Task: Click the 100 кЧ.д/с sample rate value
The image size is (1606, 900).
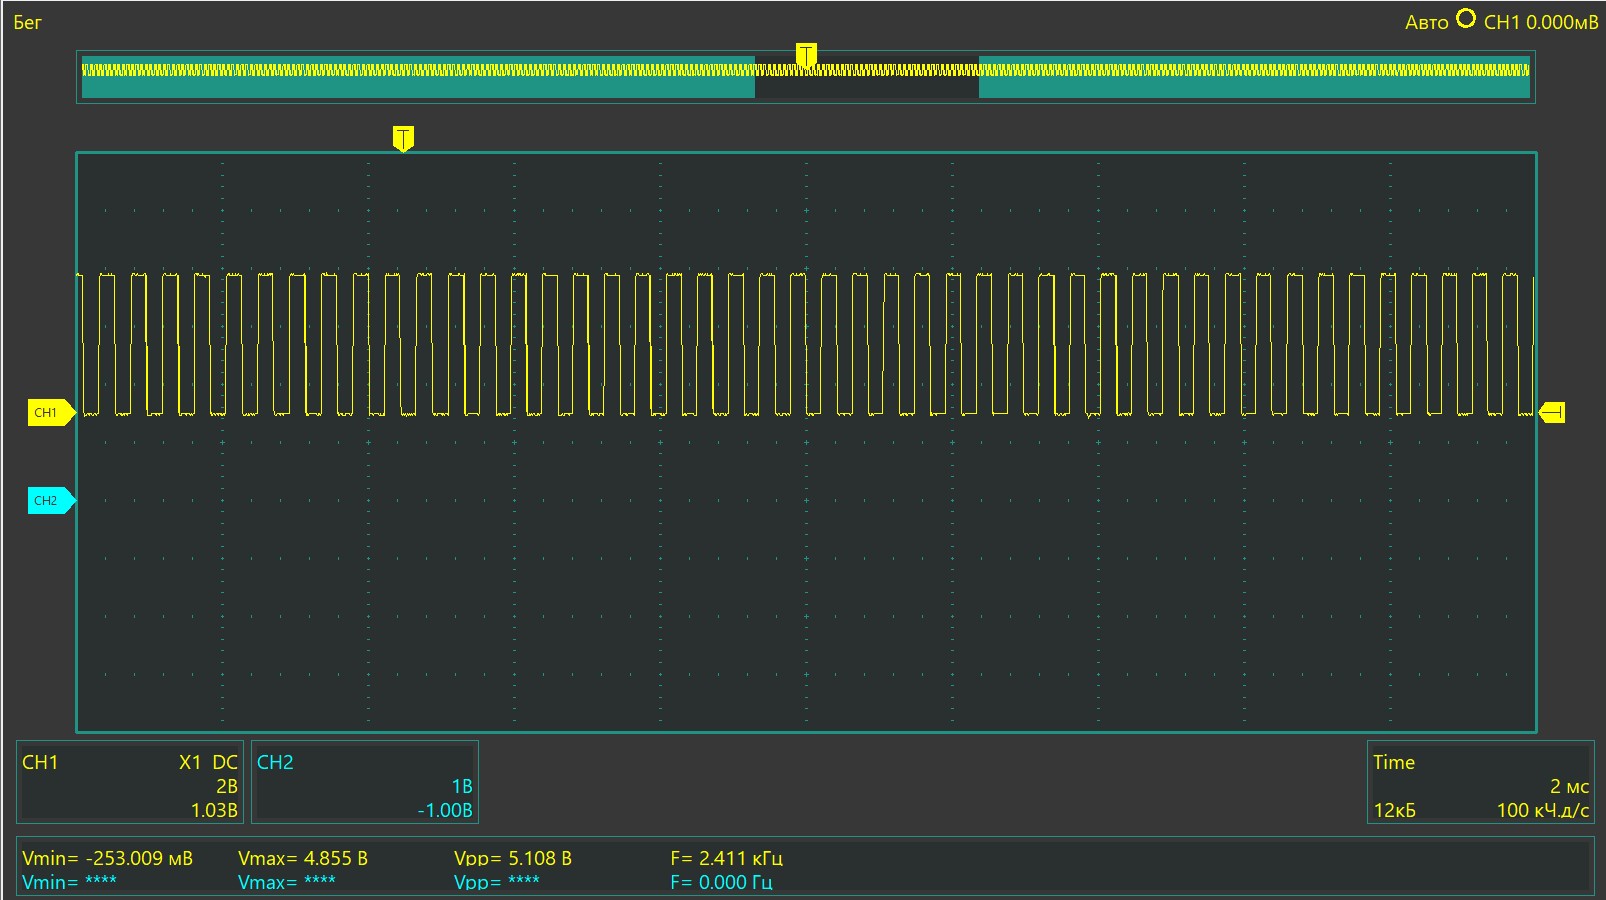Action: (1543, 810)
